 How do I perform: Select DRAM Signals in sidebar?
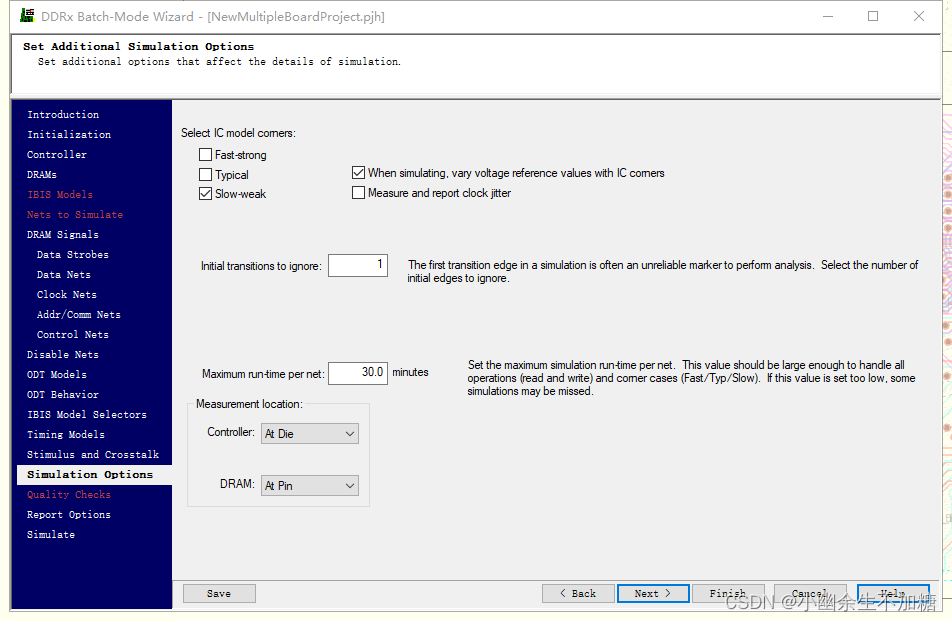click(x=63, y=235)
